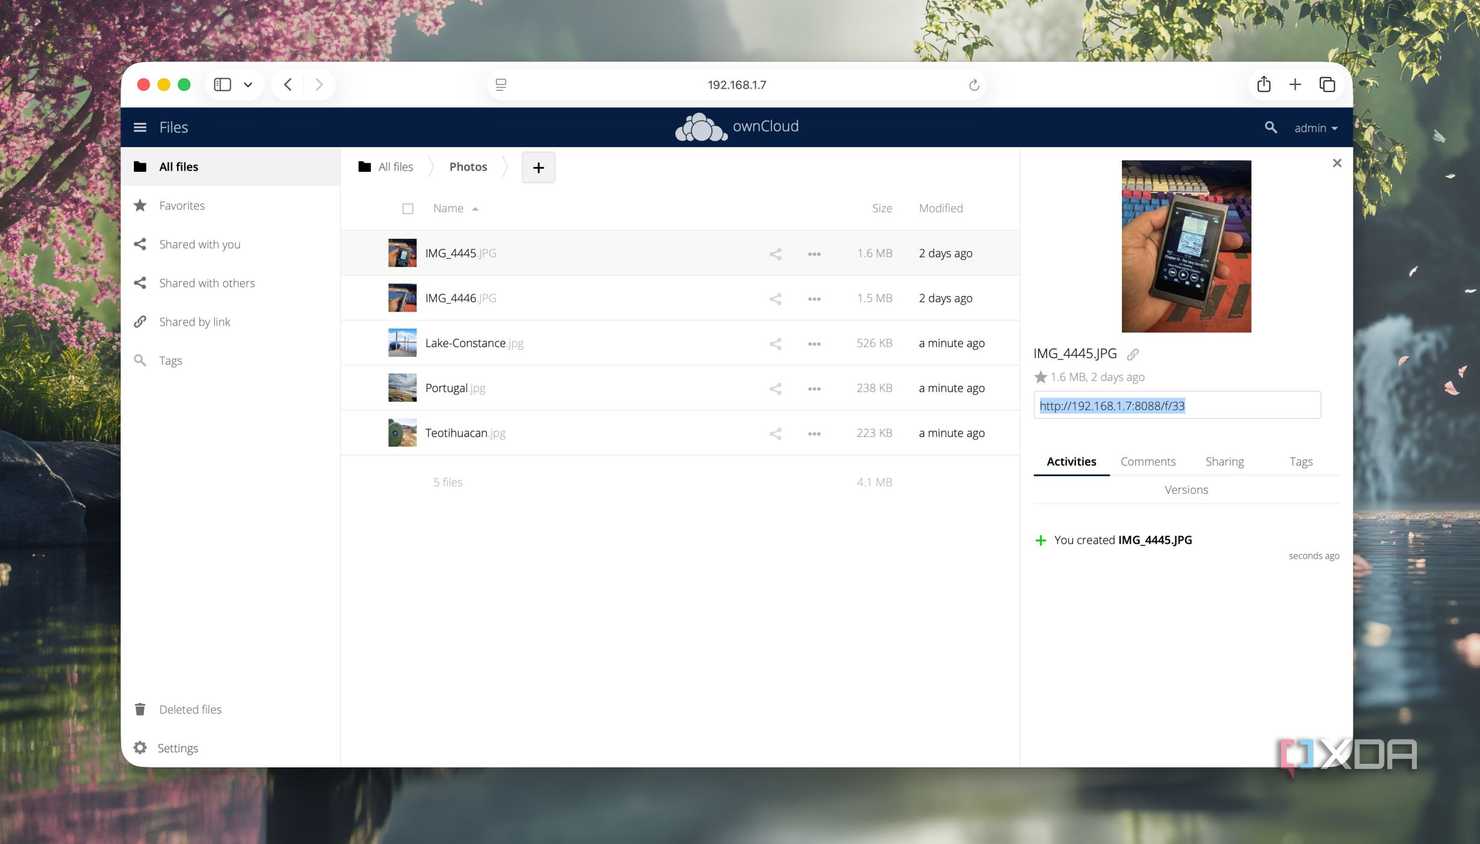Open the search magnifier in header
Viewport: 1480px width, 844px height.
[1270, 127]
